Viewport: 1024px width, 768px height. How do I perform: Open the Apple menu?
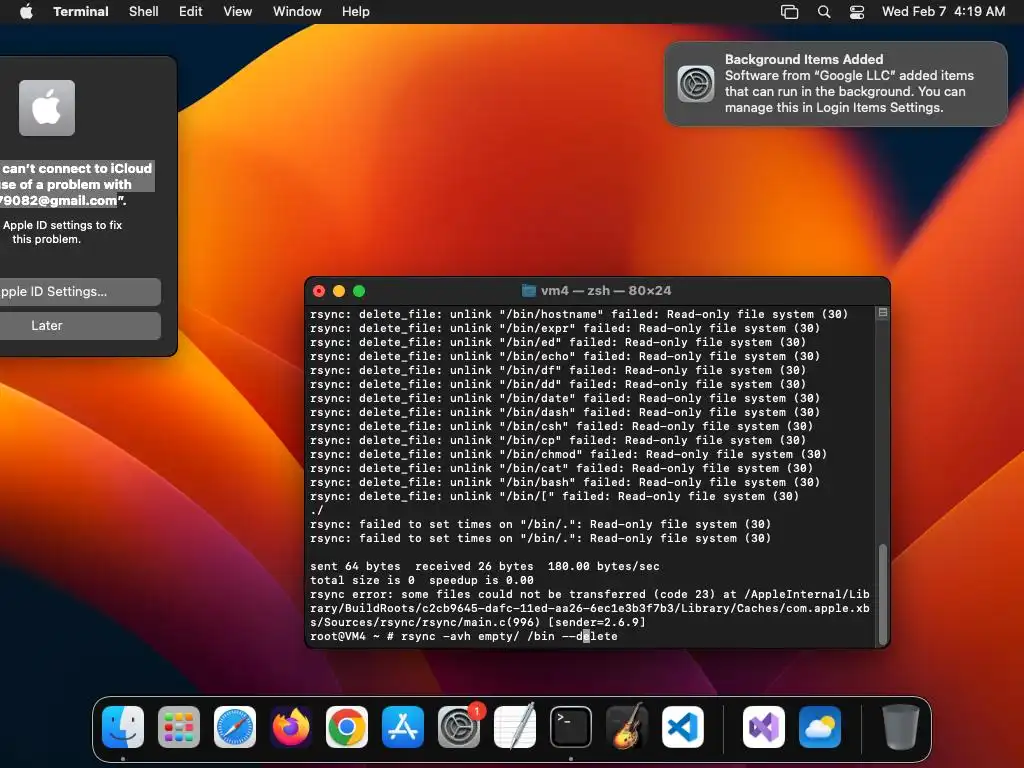[x=26, y=11]
